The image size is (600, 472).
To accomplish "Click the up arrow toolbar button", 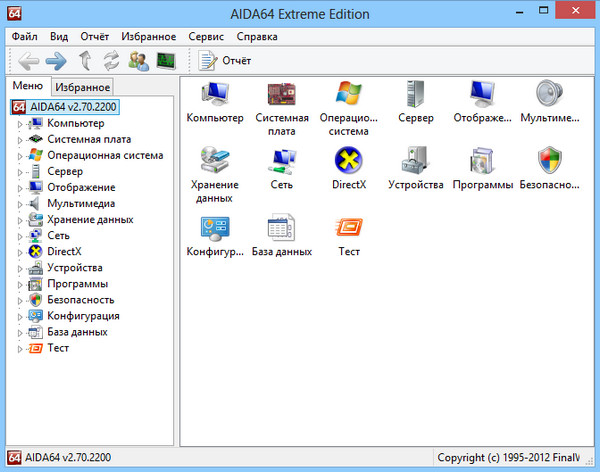I will click(85, 61).
